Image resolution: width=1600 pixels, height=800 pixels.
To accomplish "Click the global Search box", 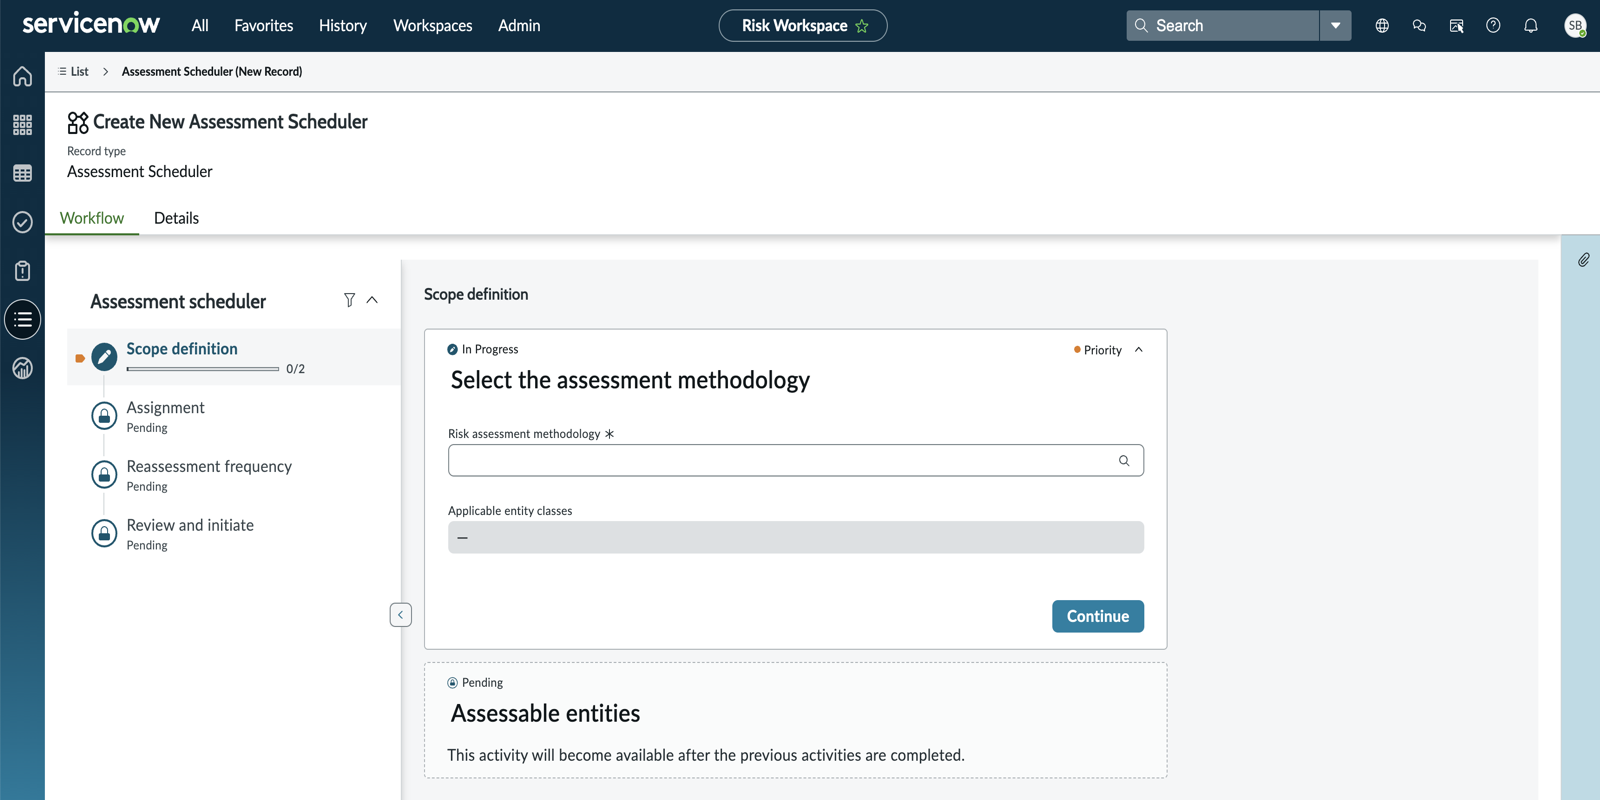I will tap(1223, 26).
